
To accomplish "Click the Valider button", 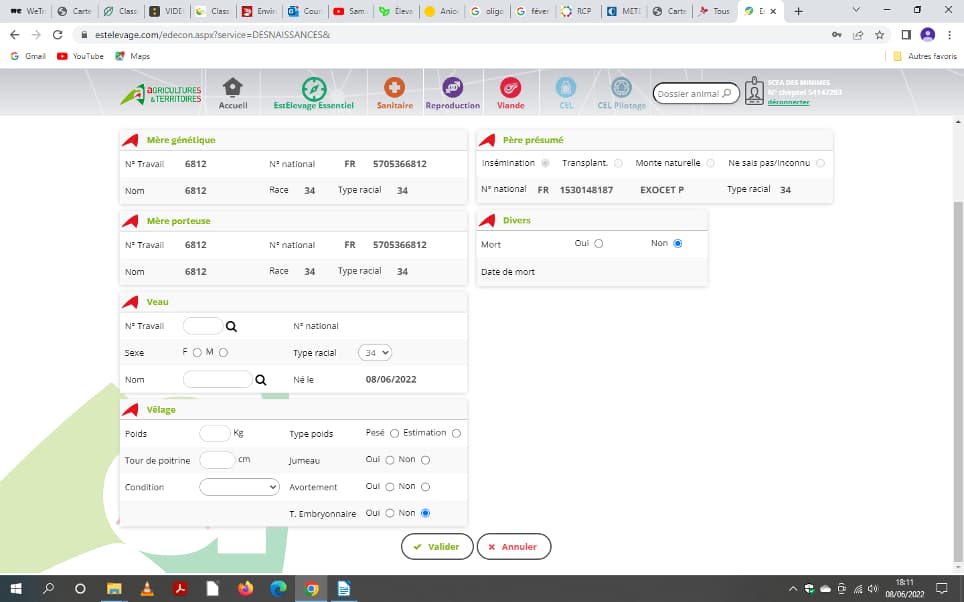I will [x=436, y=547].
